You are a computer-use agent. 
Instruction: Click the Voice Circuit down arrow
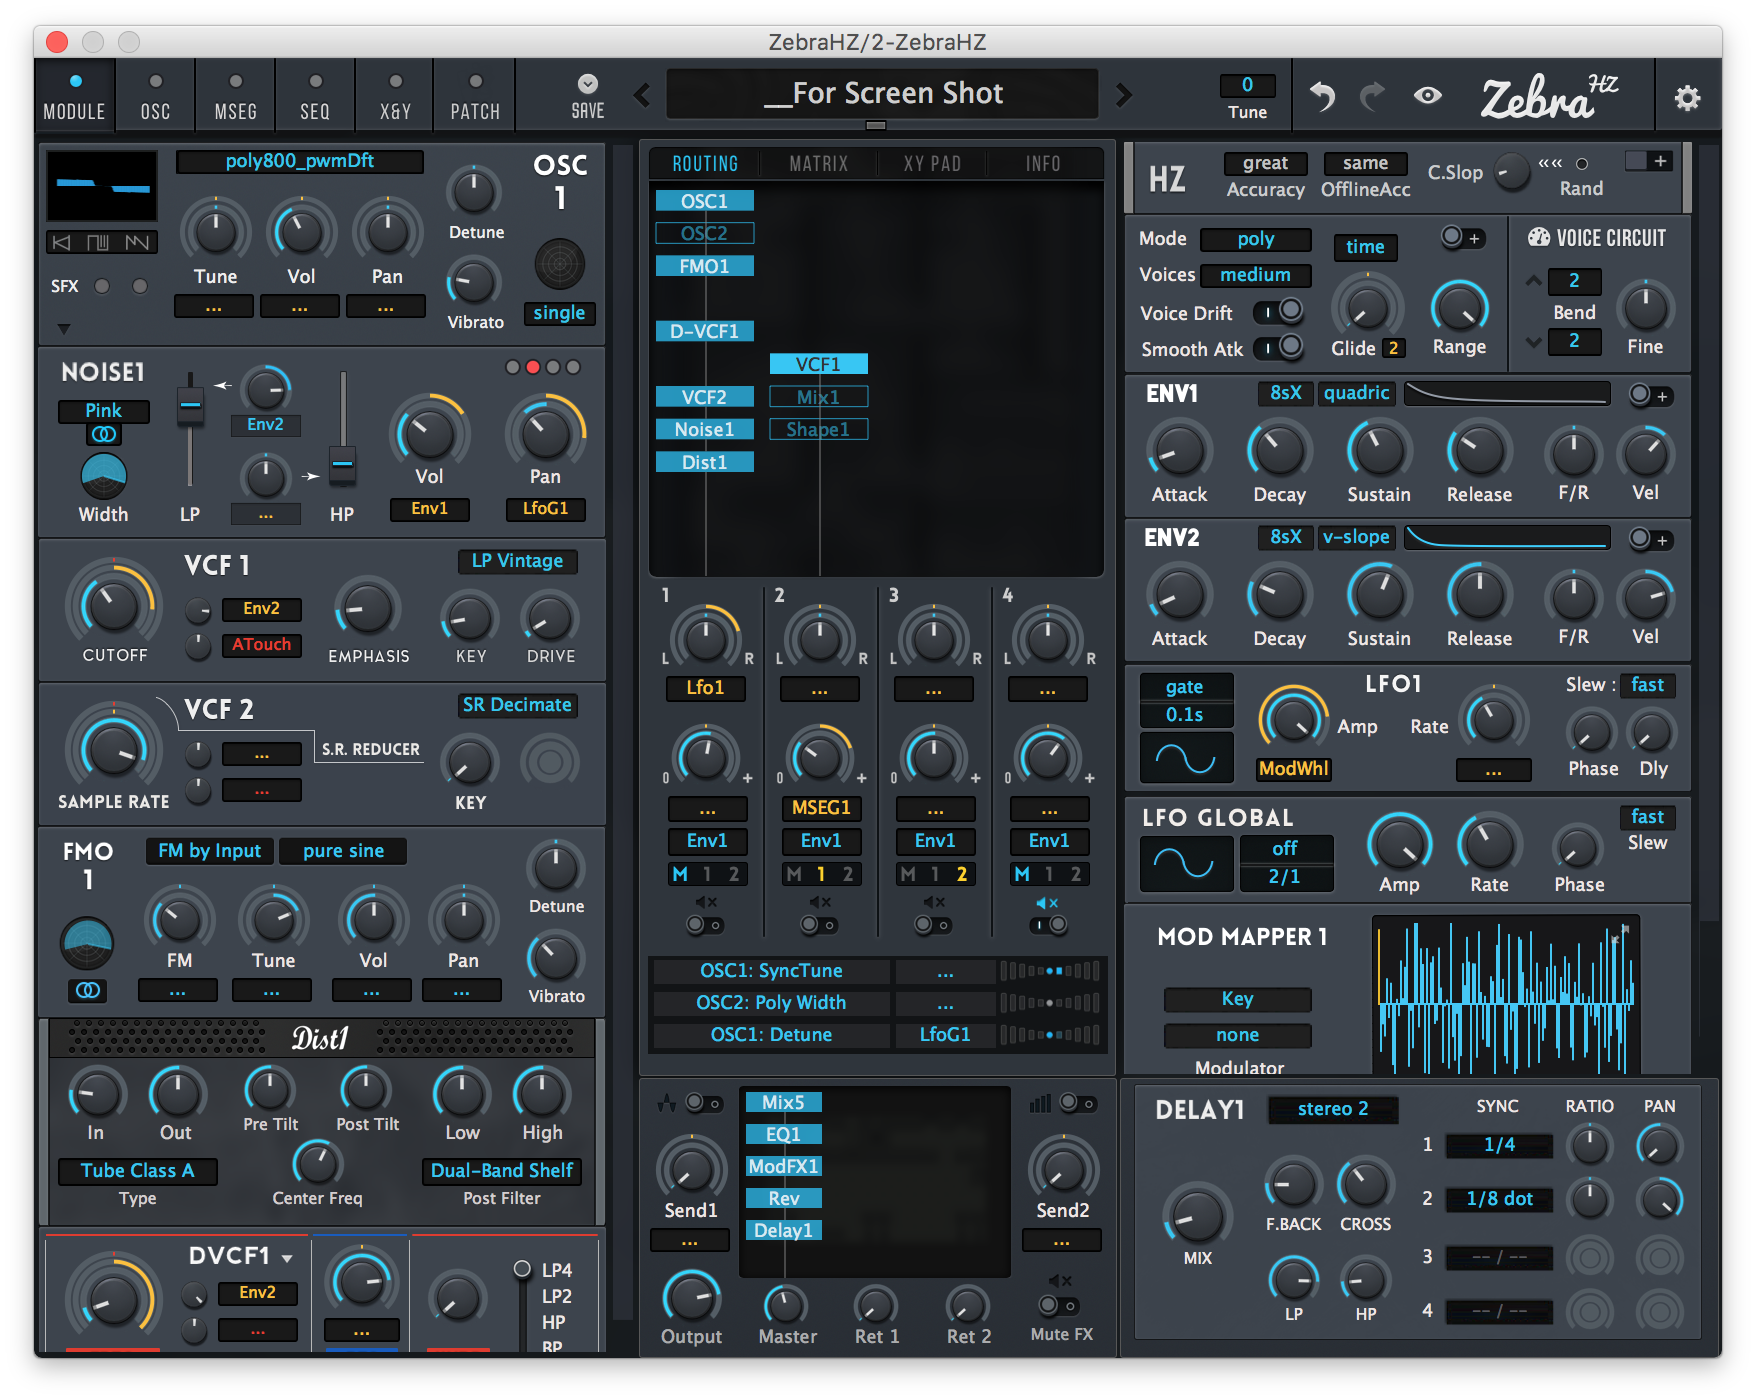pyautogui.click(x=1533, y=342)
